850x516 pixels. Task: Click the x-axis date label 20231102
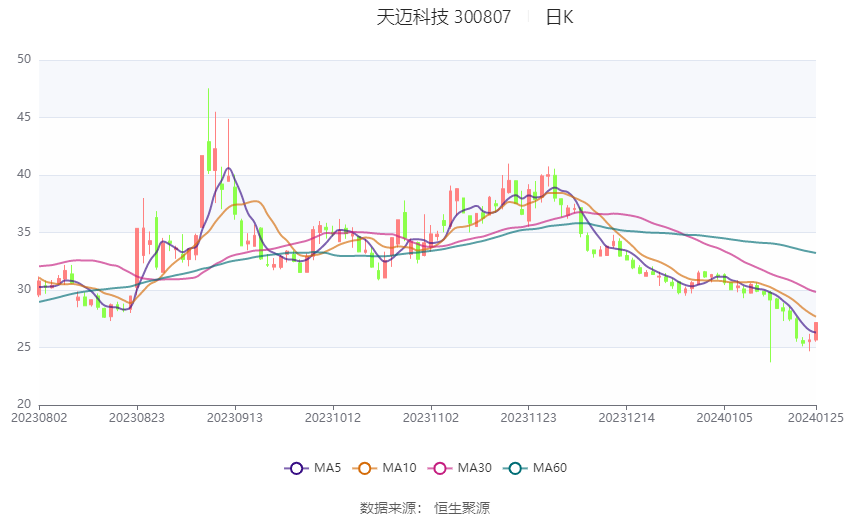point(431,418)
